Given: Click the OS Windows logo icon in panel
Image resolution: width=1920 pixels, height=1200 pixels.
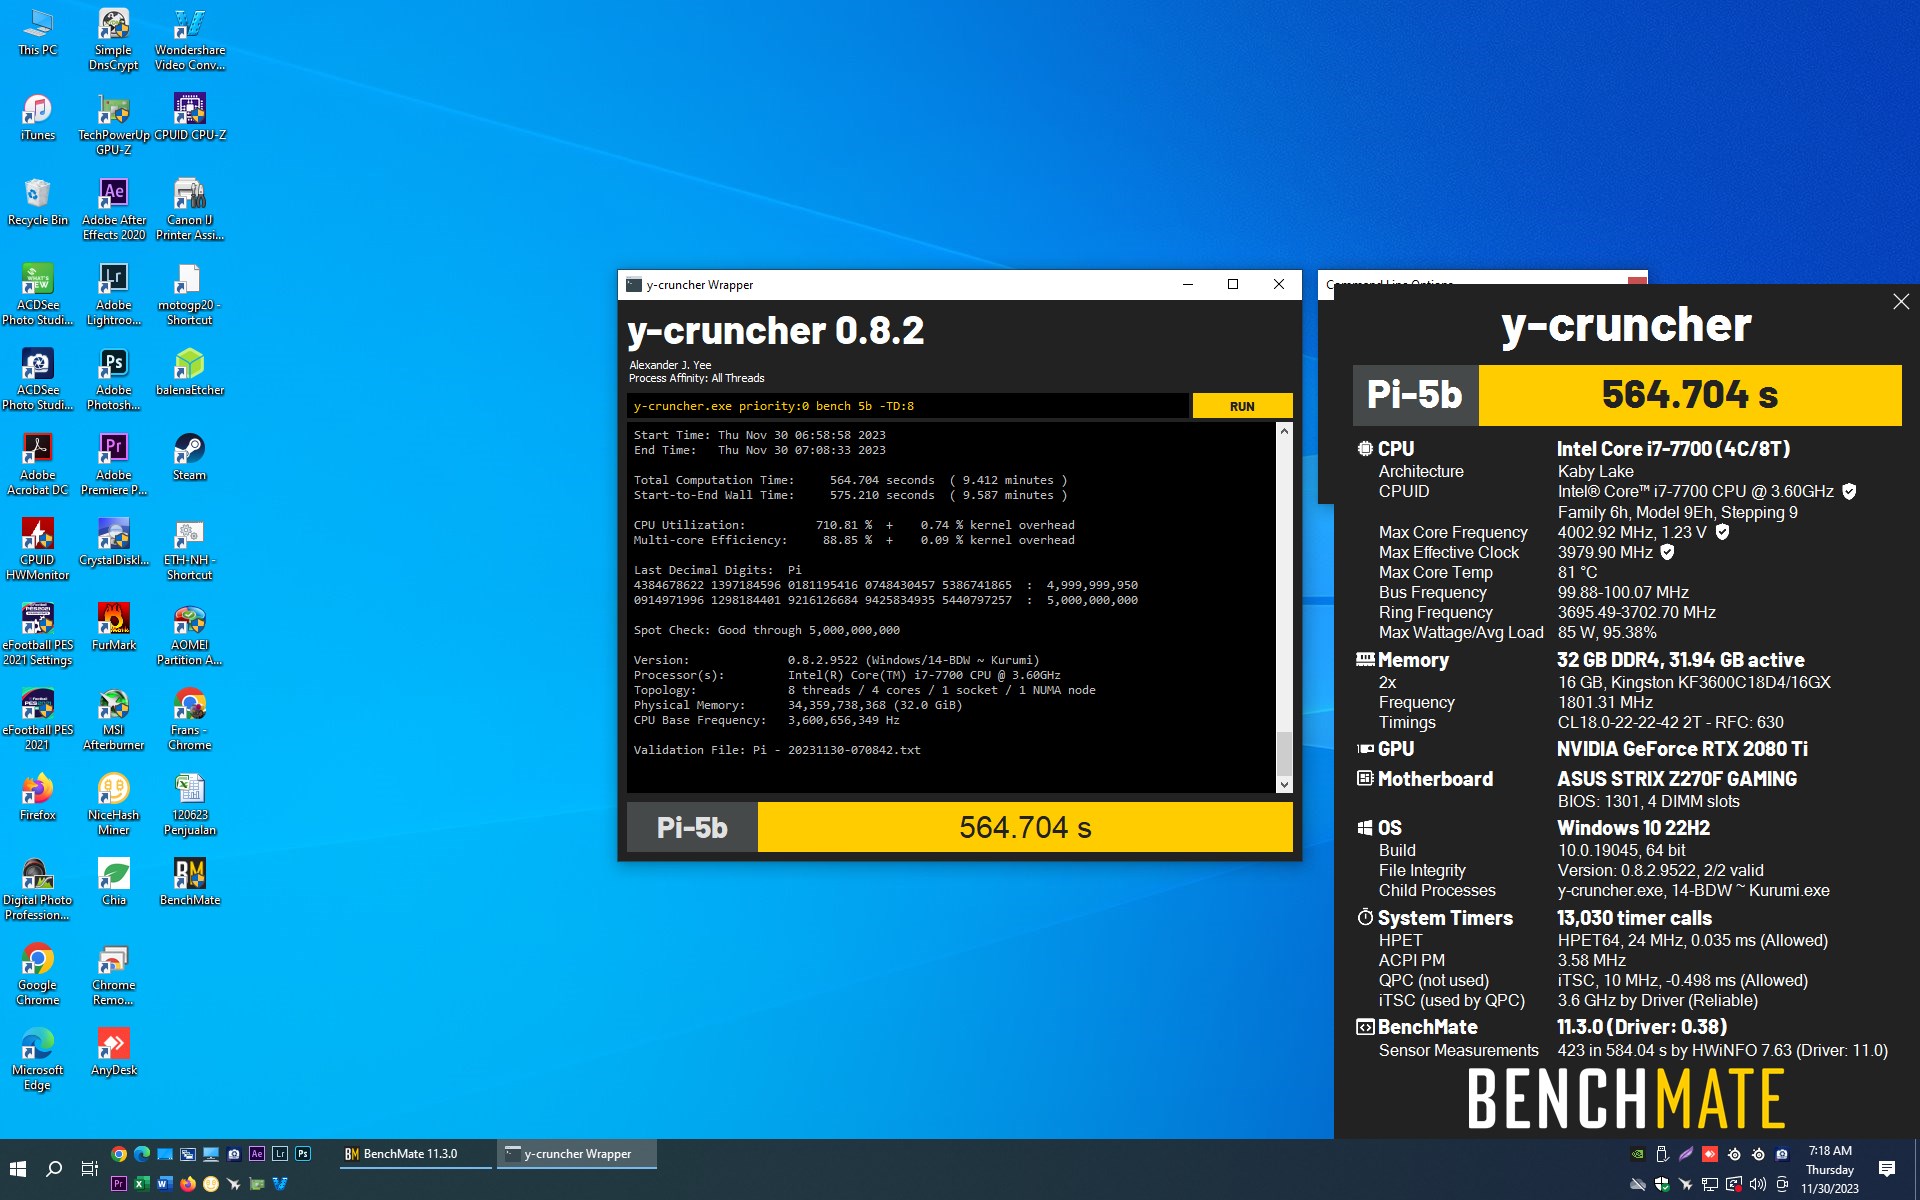Looking at the screenshot, I should 1365,828.
